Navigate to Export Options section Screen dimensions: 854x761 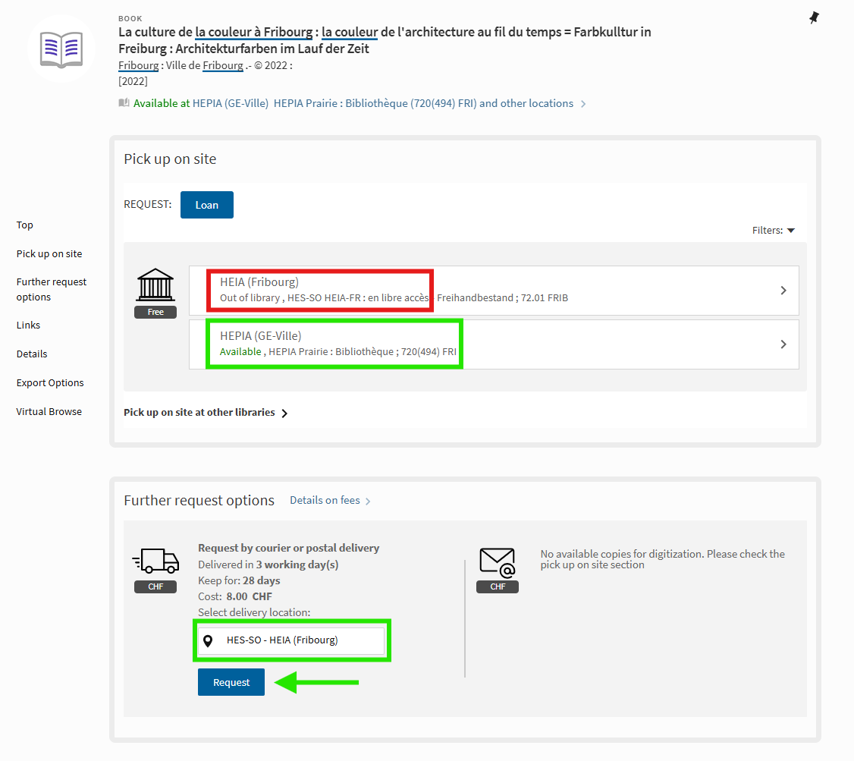click(50, 383)
